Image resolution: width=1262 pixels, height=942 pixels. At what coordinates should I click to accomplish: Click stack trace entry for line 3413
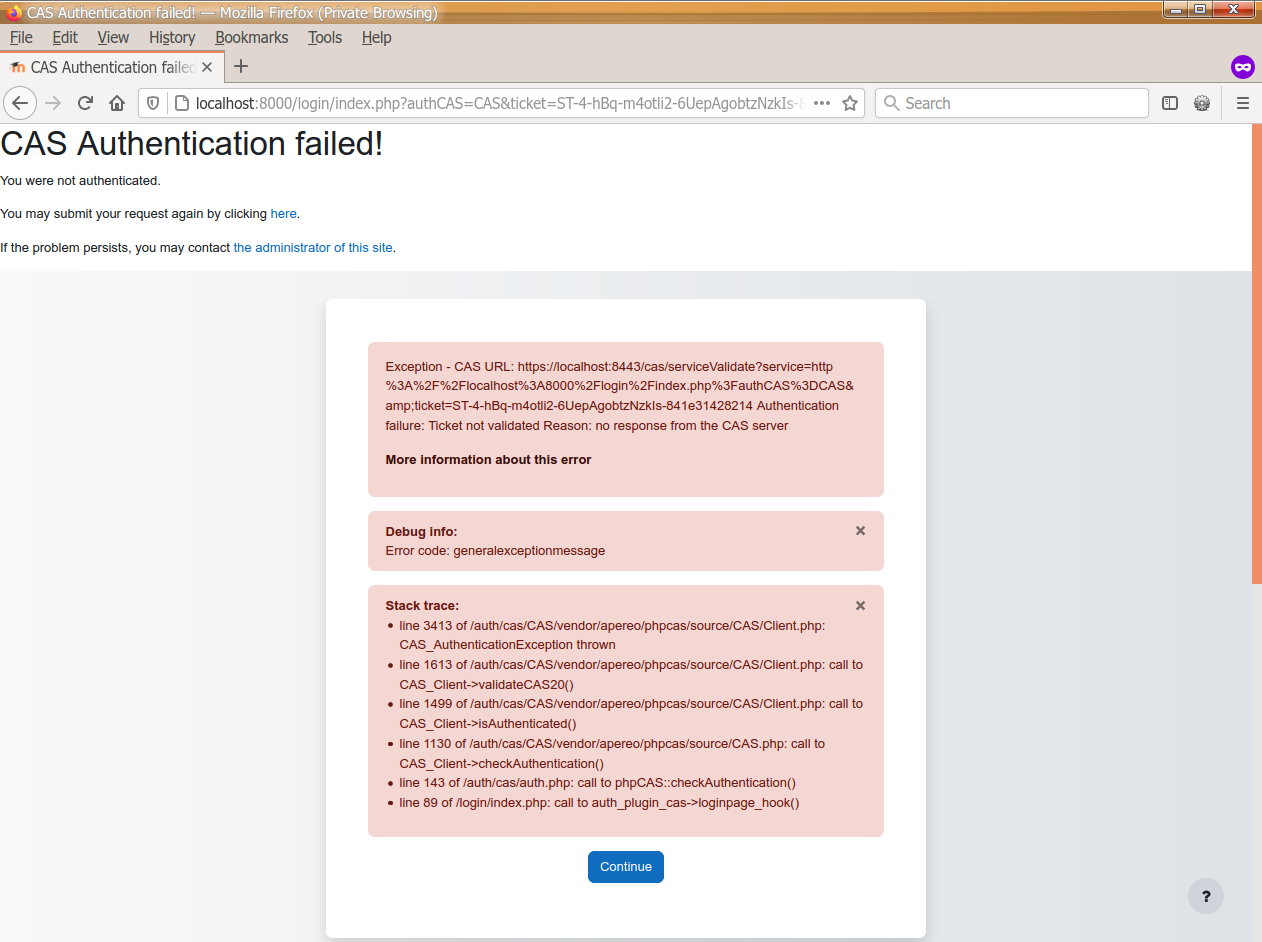click(612, 635)
